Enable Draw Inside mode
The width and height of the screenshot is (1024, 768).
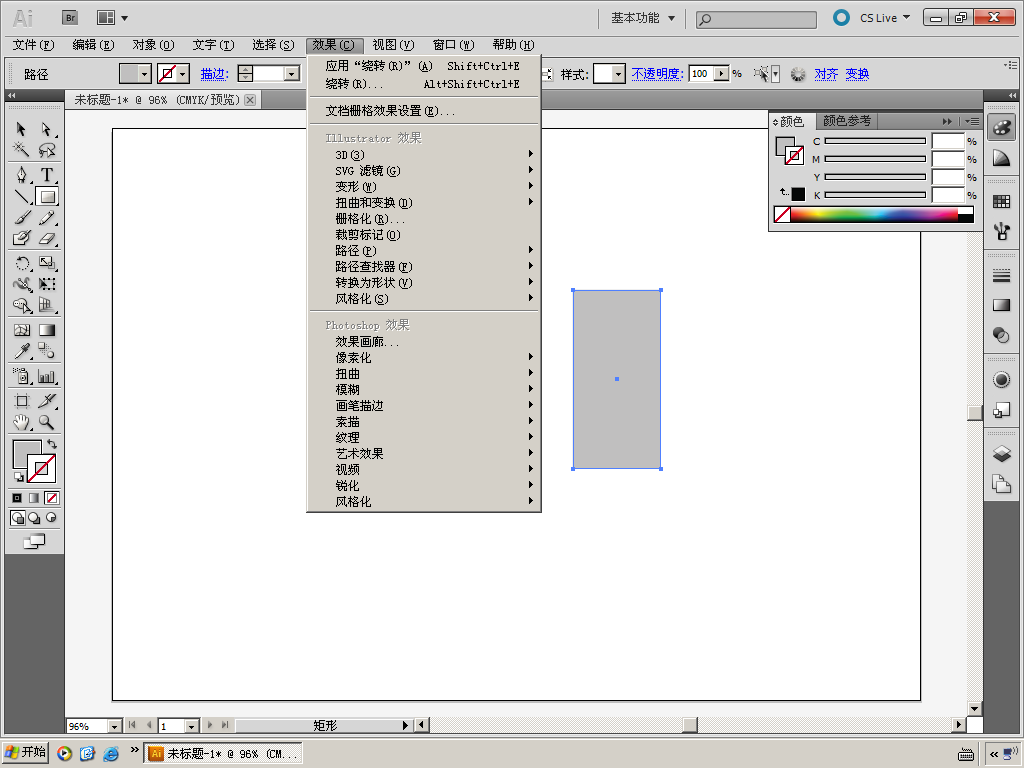[51, 518]
